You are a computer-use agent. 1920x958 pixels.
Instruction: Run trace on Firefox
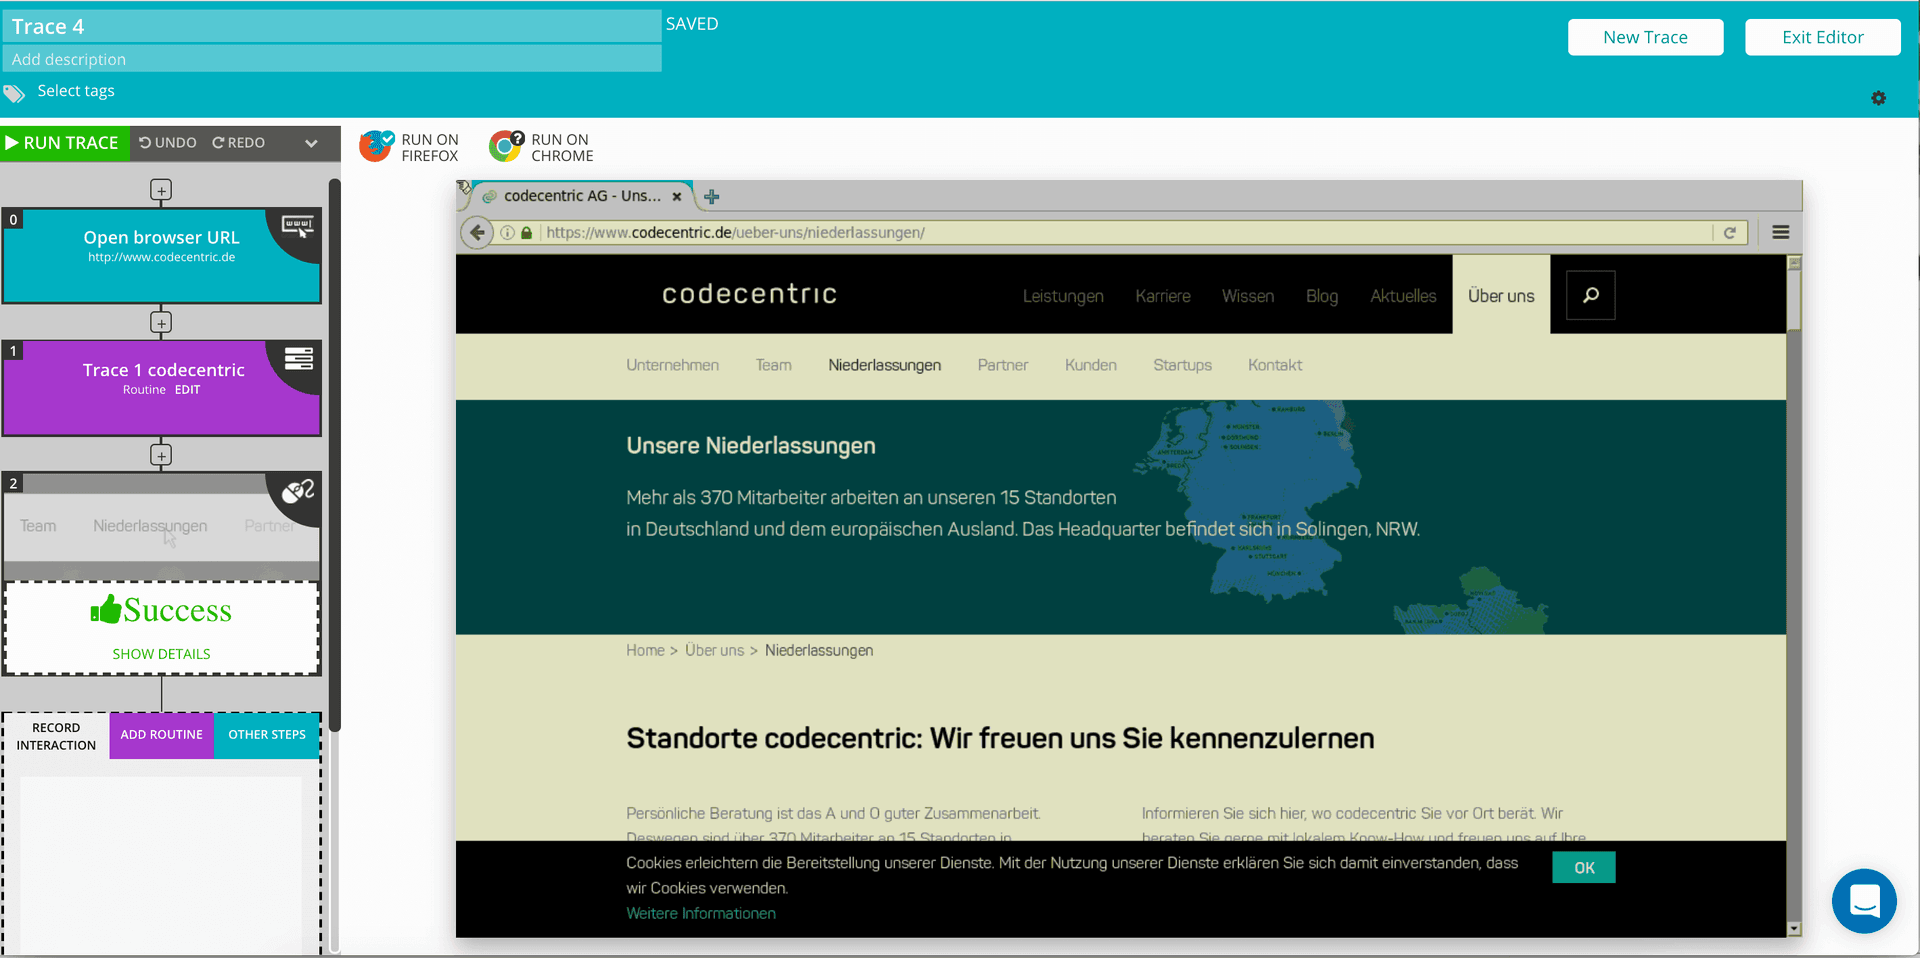coord(409,147)
